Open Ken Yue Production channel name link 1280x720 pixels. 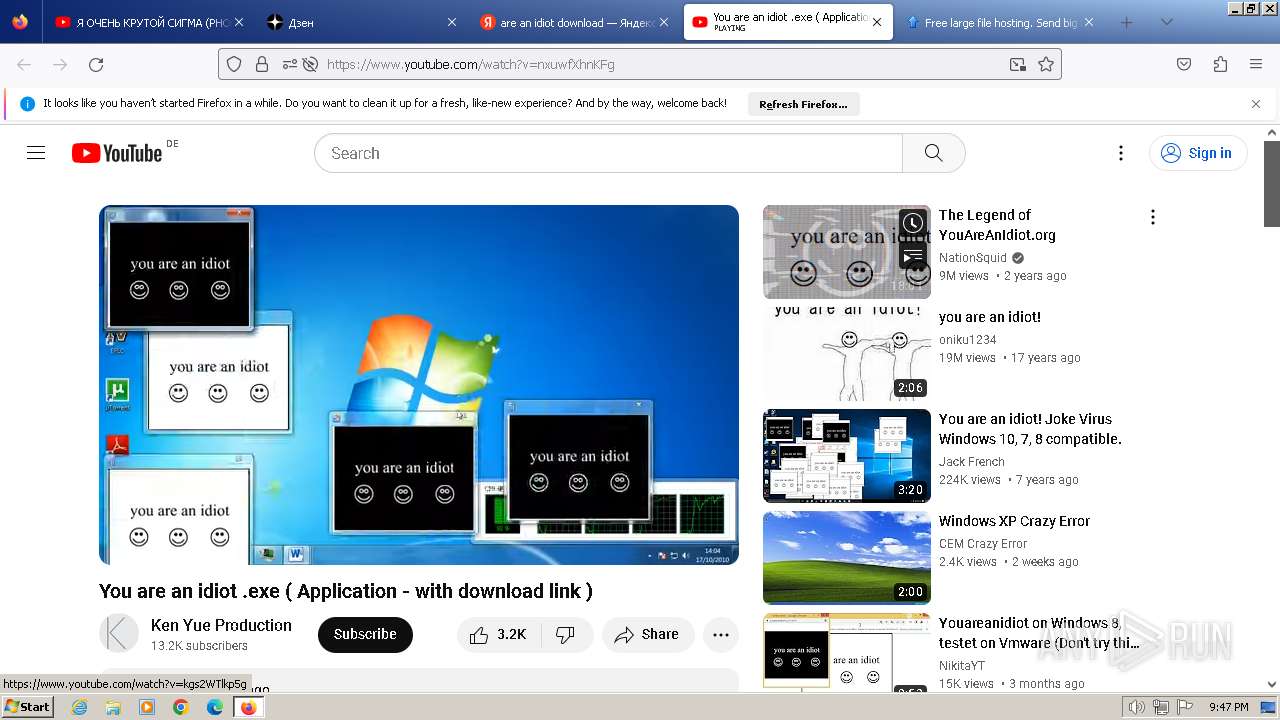point(221,625)
